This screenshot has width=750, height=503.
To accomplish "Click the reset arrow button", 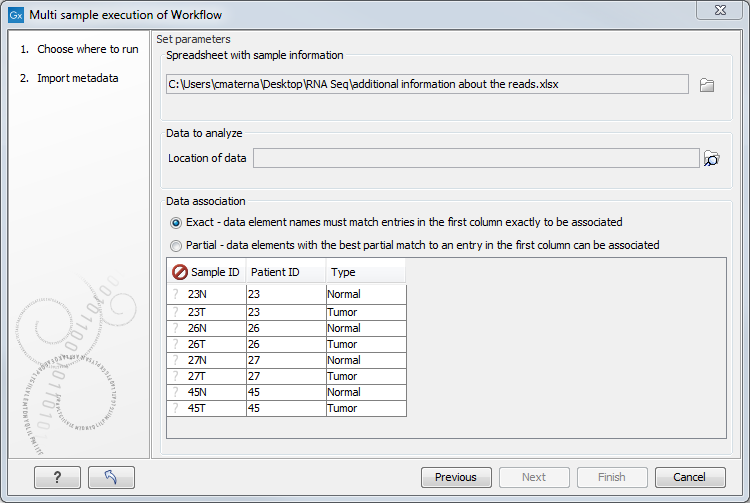I will click(111, 477).
